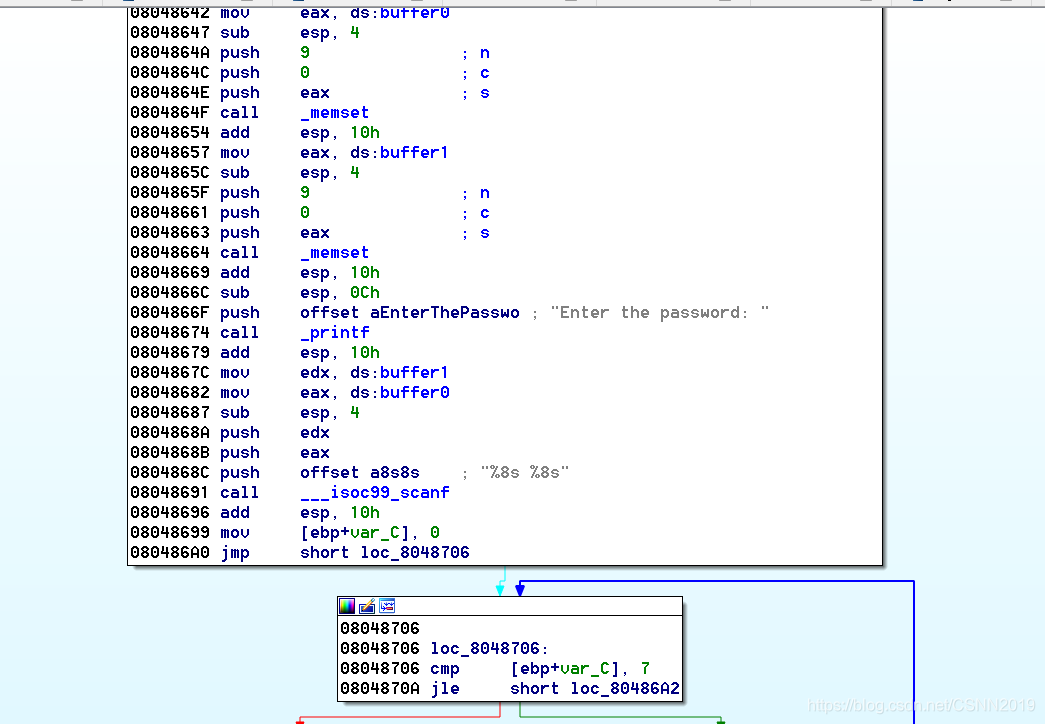Click the "Enter the password: " string comment
Screen dimensions: 1045x724
click(659, 313)
